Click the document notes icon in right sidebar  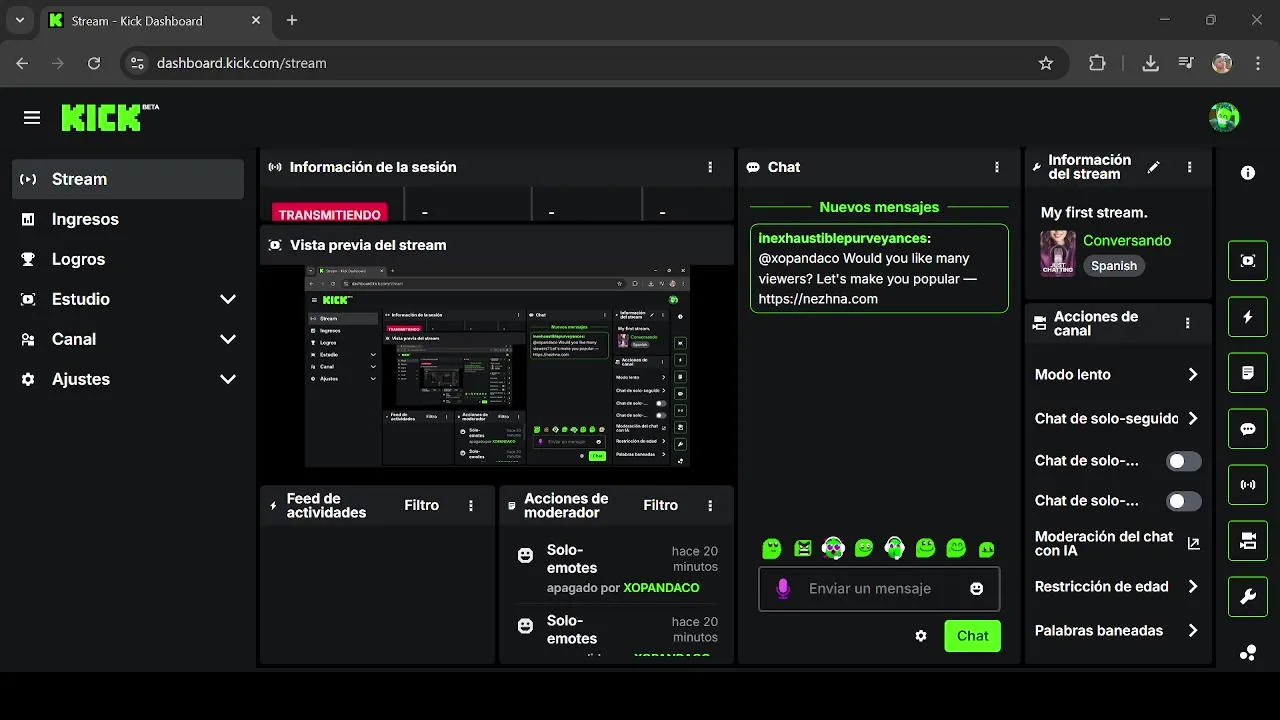pos(1248,373)
